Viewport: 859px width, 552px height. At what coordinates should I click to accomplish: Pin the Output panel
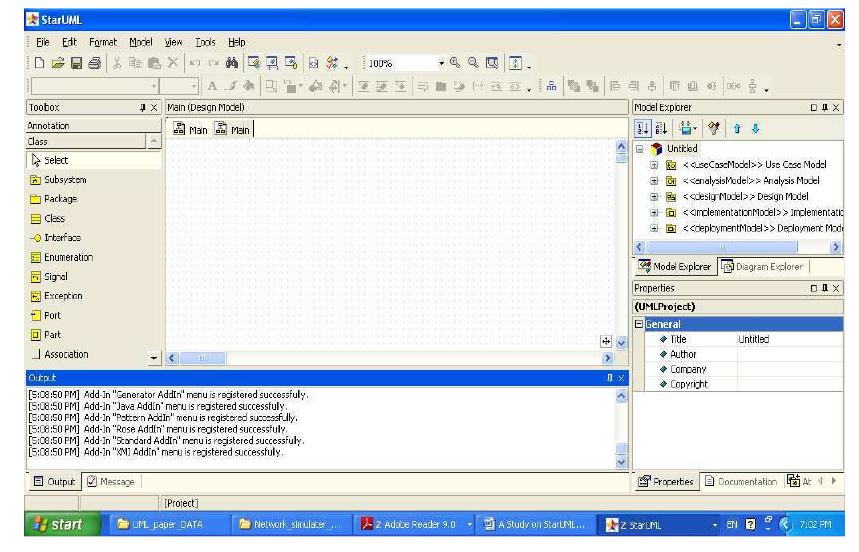(610, 378)
